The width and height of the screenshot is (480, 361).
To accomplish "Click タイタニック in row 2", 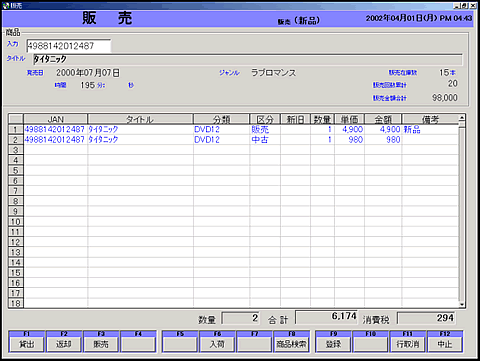I will (103, 140).
